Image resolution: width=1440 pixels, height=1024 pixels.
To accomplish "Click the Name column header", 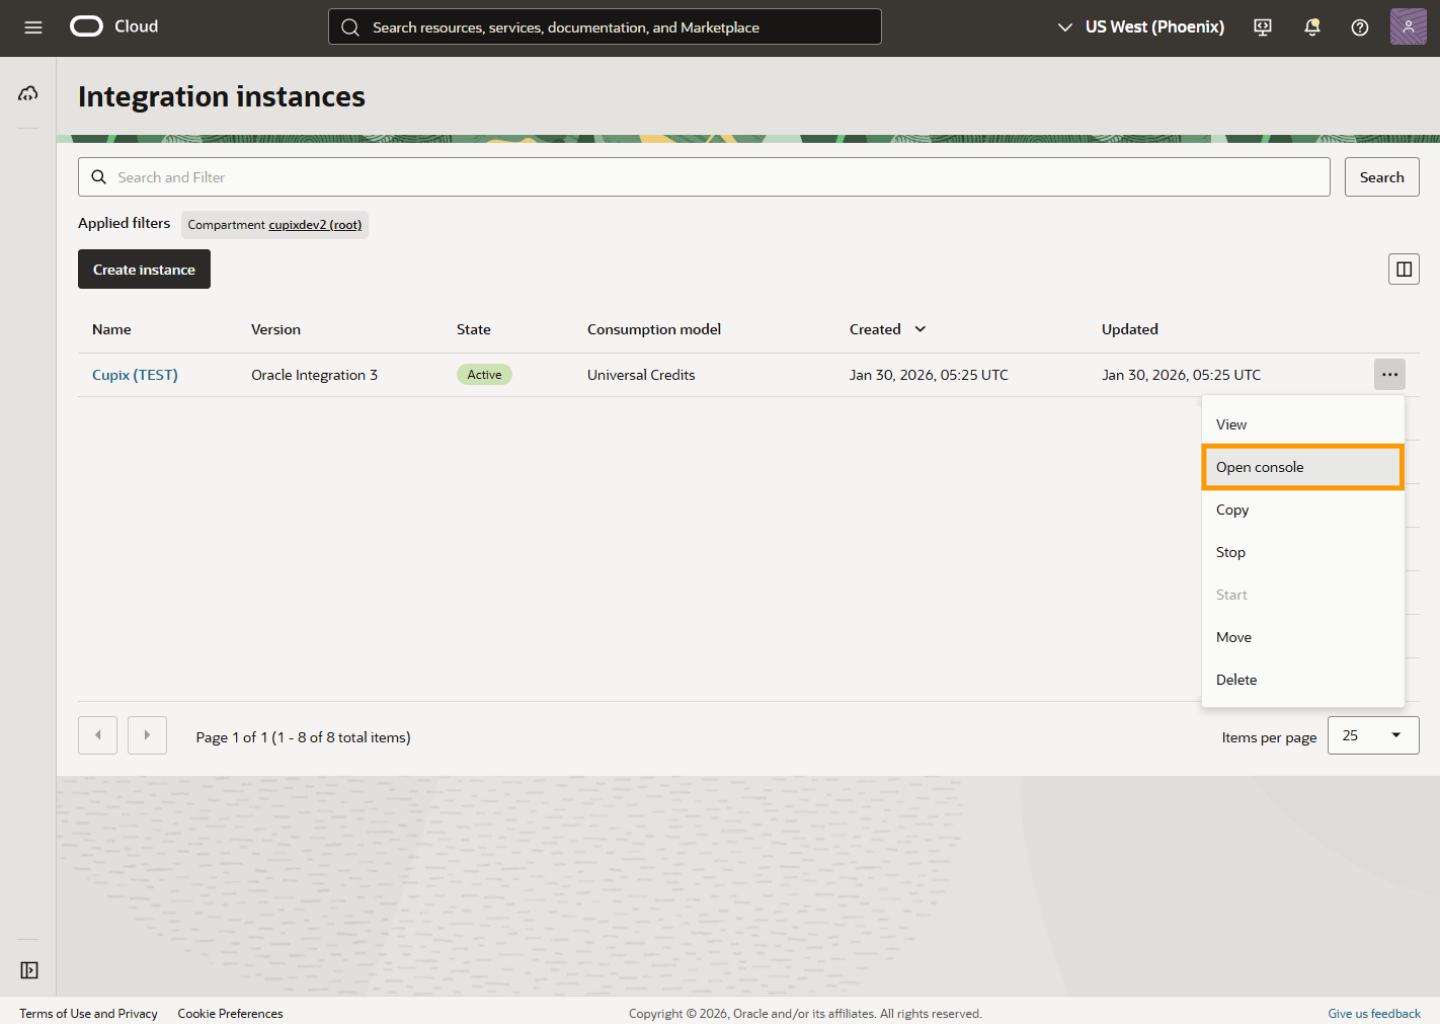I will [x=112, y=329].
